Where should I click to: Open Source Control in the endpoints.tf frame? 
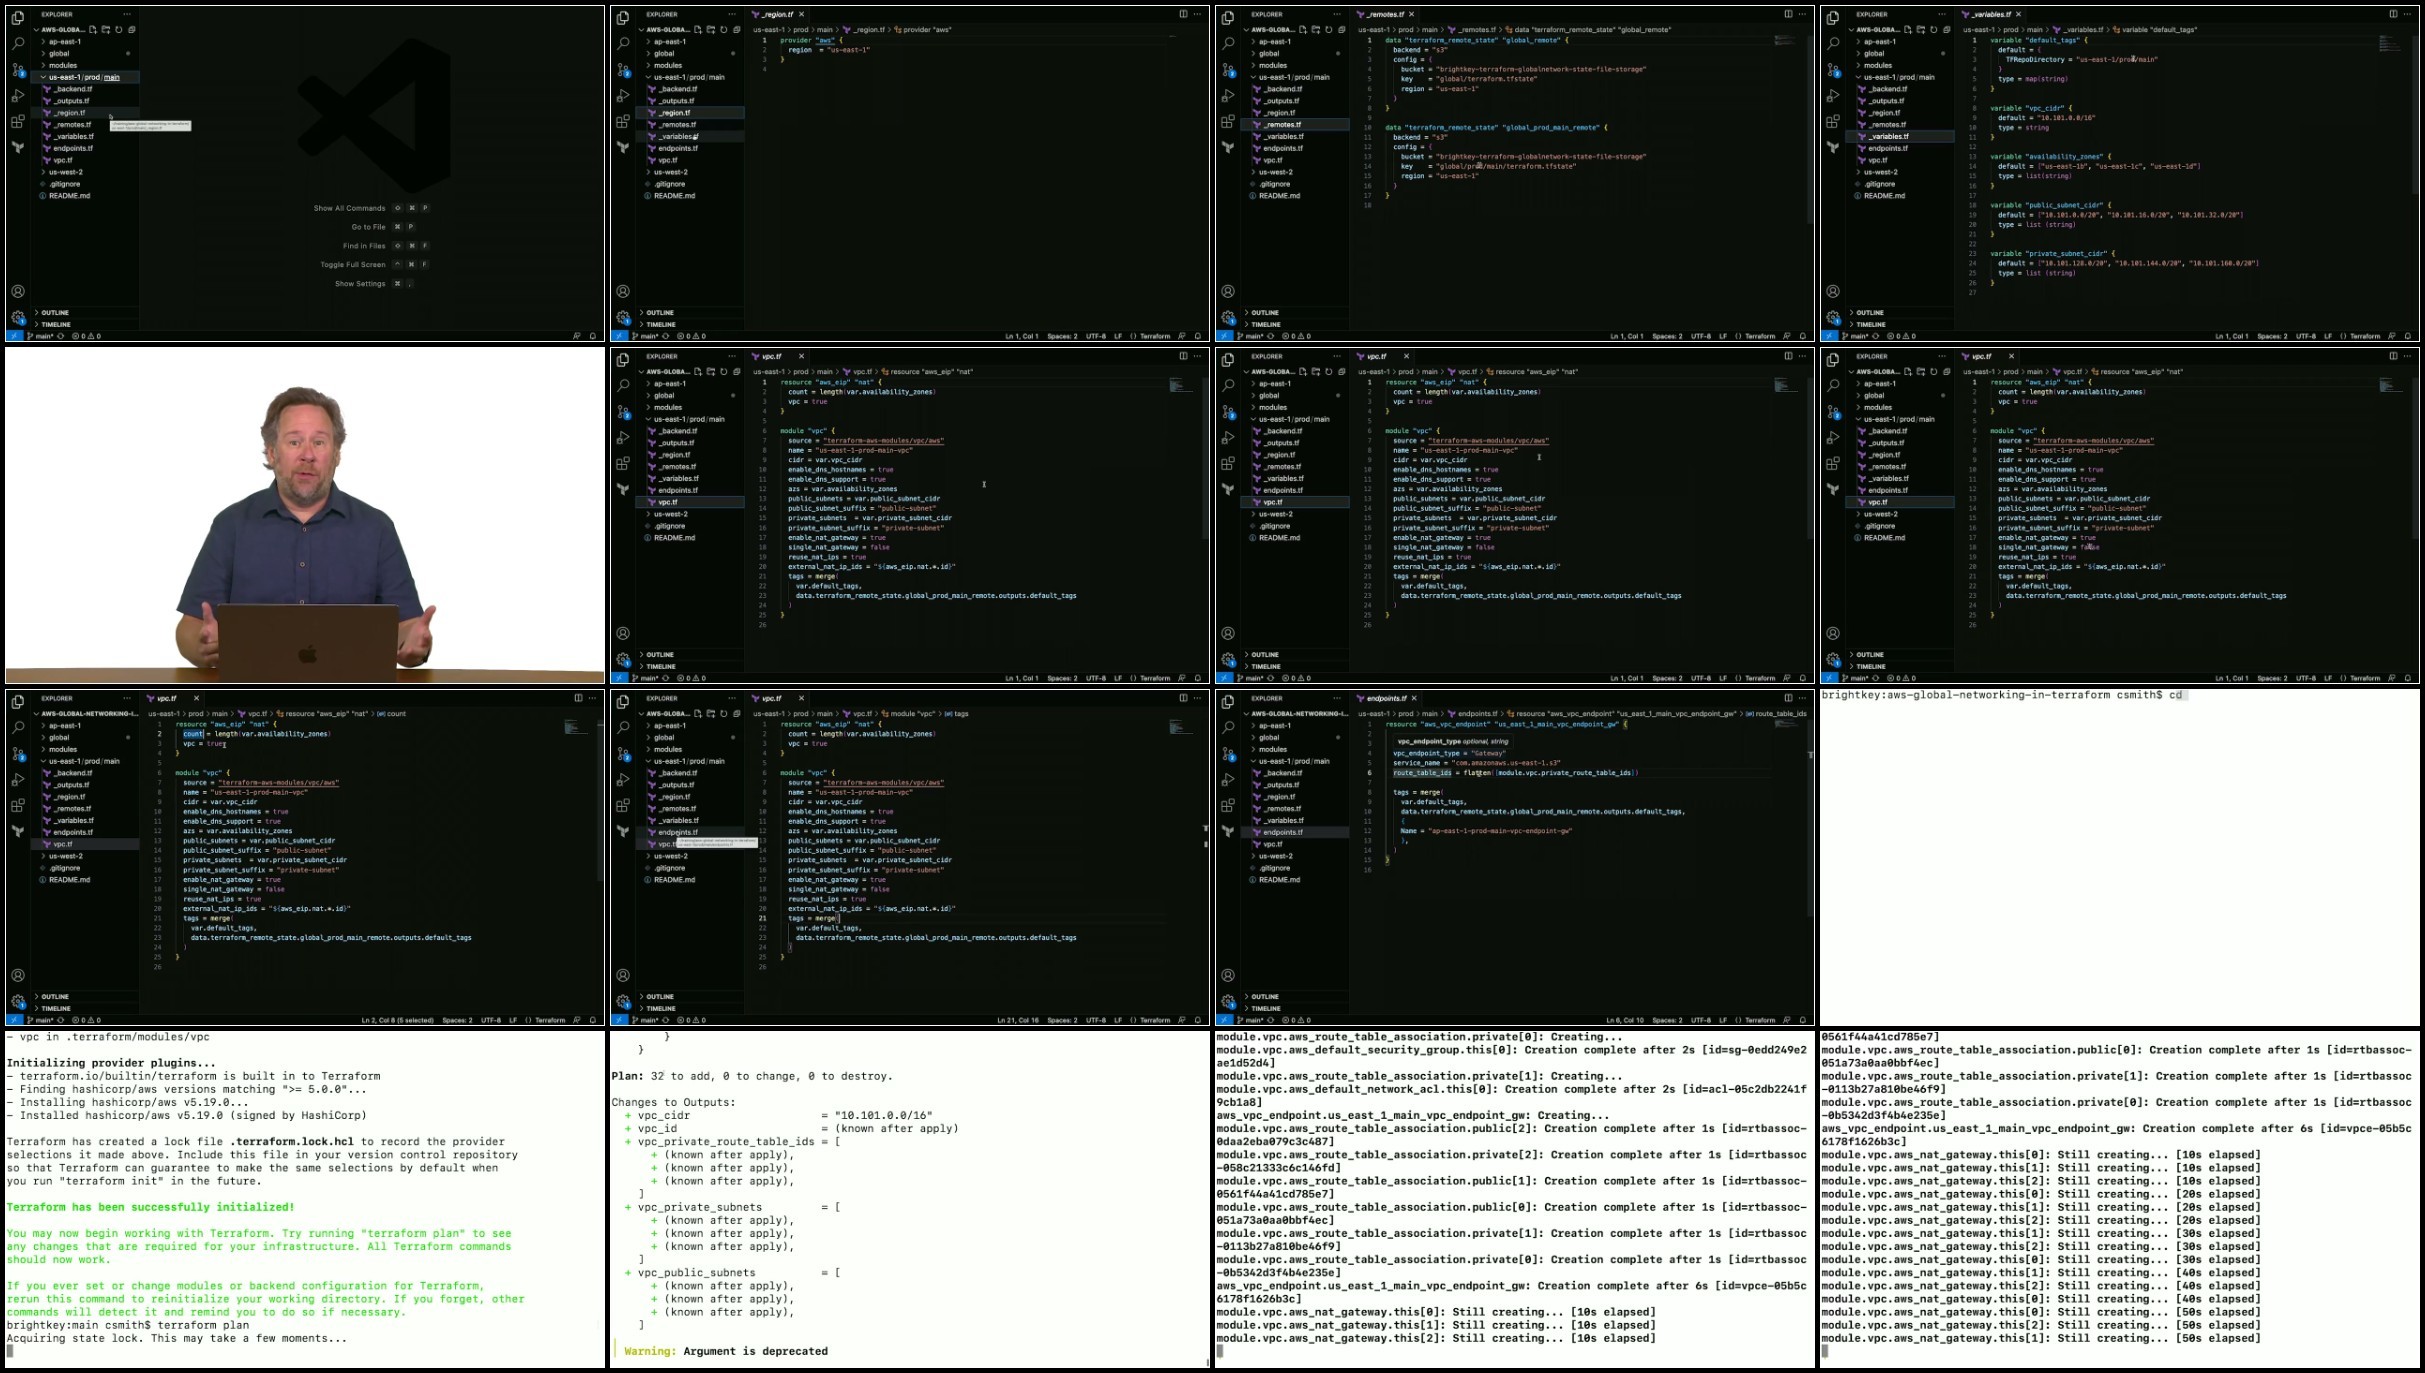coord(1228,754)
